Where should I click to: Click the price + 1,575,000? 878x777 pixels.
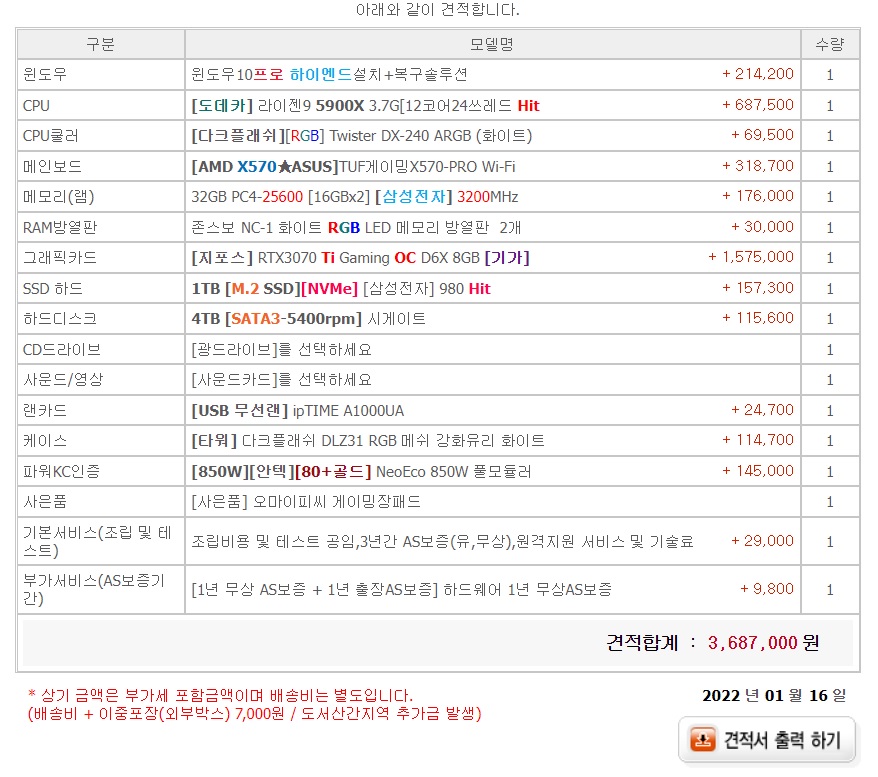[751, 257]
